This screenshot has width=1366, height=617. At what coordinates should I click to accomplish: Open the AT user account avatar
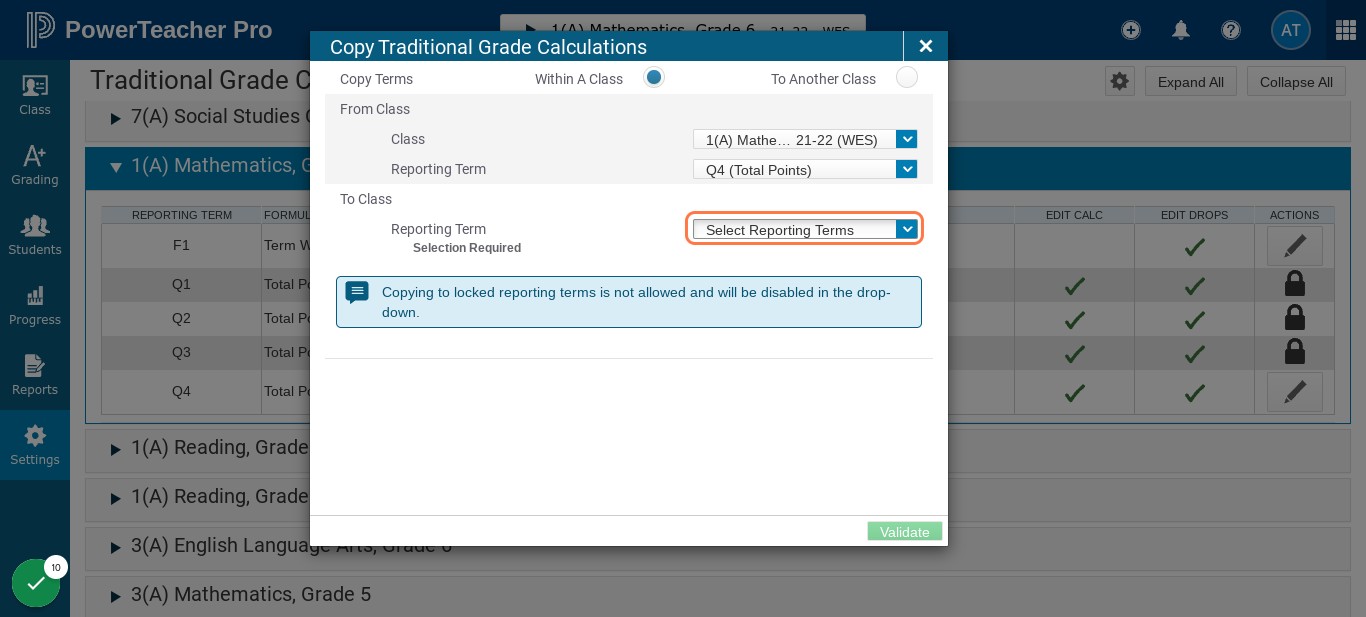pyautogui.click(x=1290, y=30)
